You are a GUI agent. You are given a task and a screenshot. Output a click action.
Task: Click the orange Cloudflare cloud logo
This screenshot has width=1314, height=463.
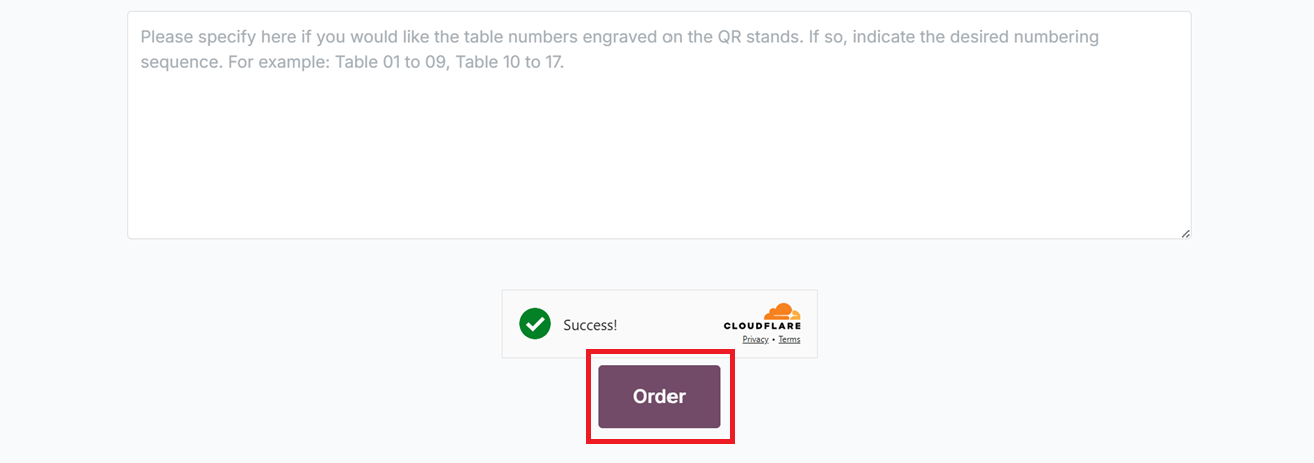pyautogui.click(x=781, y=311)
